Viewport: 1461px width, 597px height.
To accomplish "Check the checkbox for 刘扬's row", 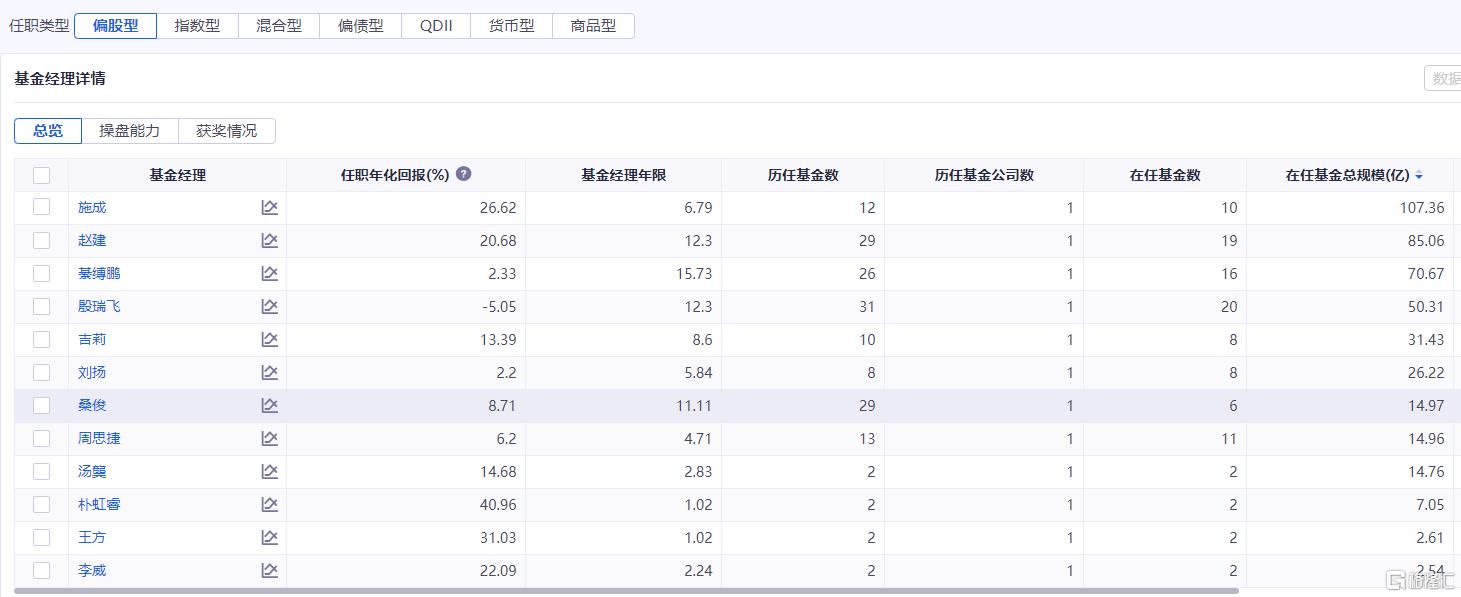I will [41, 372].
